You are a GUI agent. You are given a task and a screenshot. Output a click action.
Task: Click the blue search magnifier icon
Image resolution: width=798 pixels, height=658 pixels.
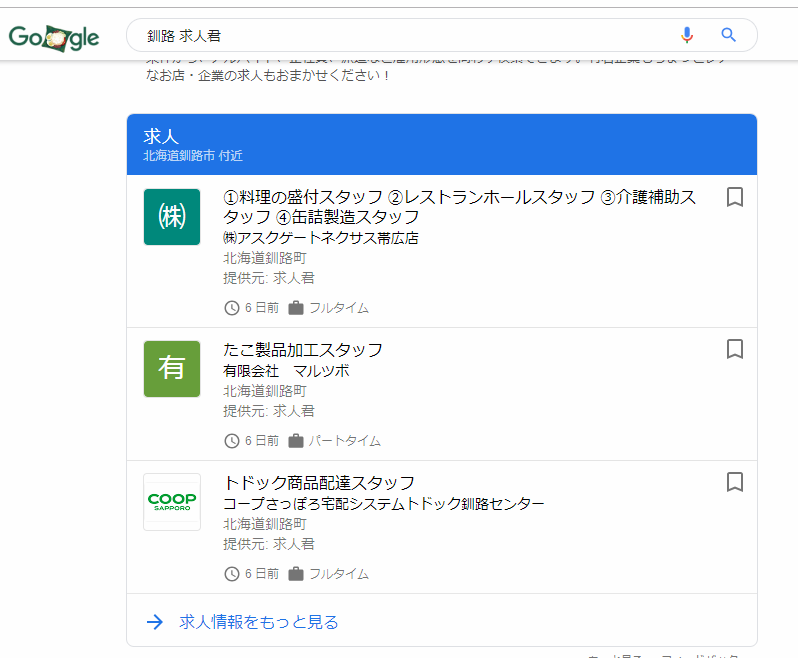tap(728, 35)
